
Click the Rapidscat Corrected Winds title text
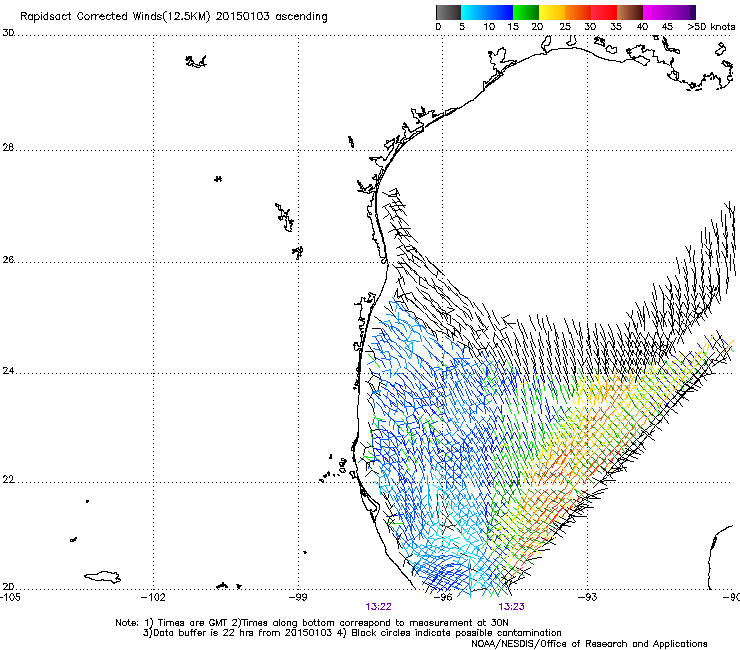174,17
